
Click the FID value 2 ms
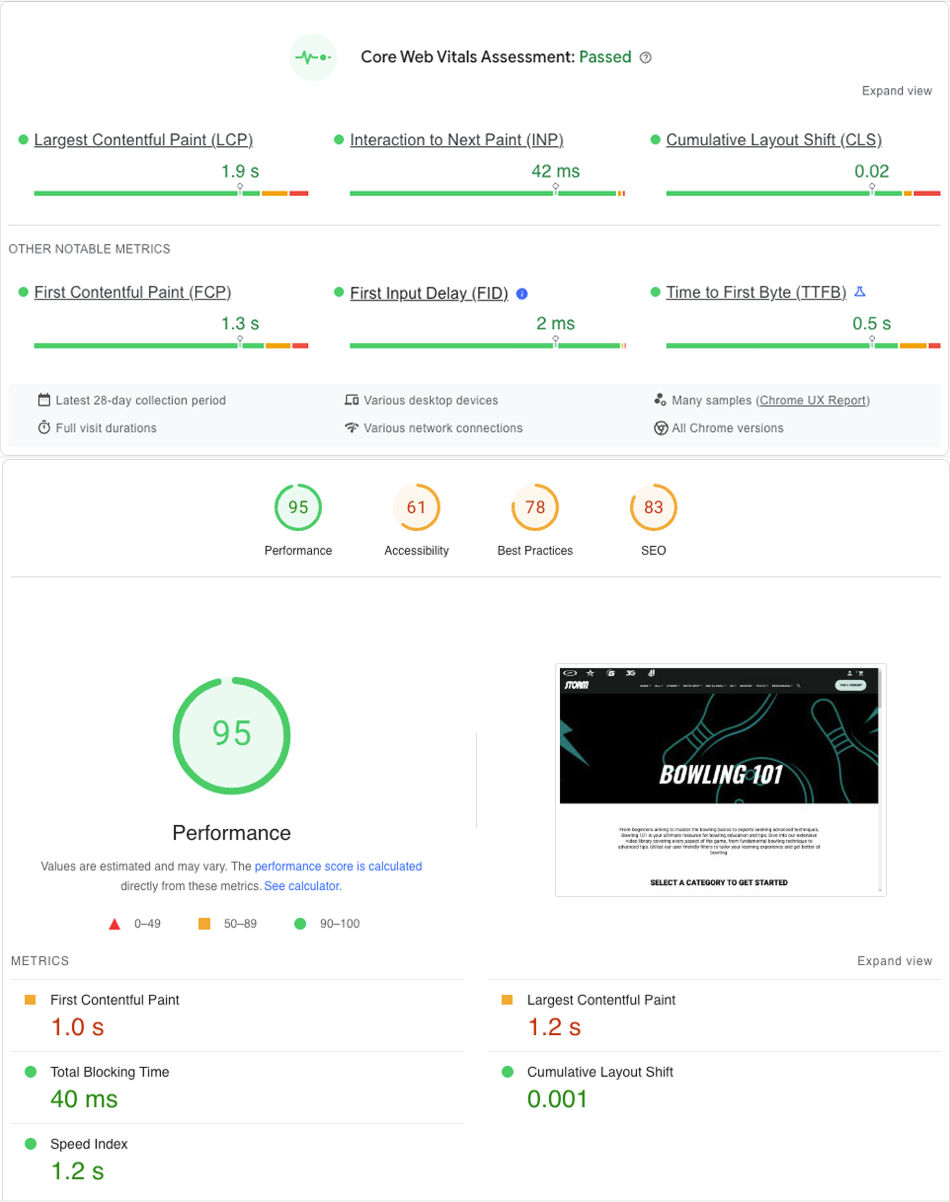coord(555,323)
